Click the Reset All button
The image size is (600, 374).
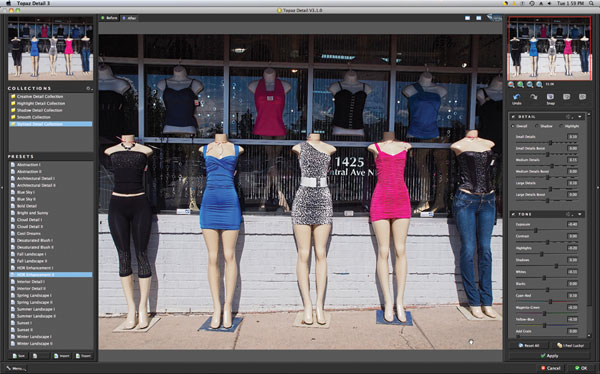529,345
